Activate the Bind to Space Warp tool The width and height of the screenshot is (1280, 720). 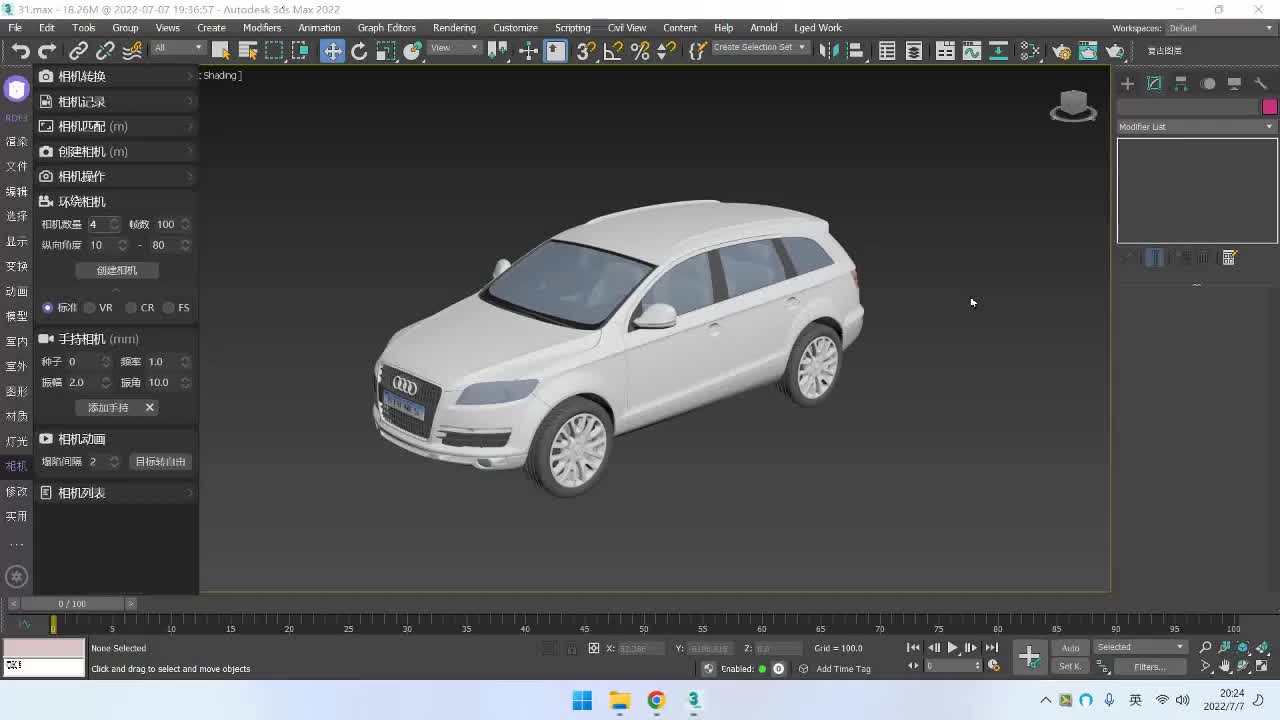pos(131,51)
